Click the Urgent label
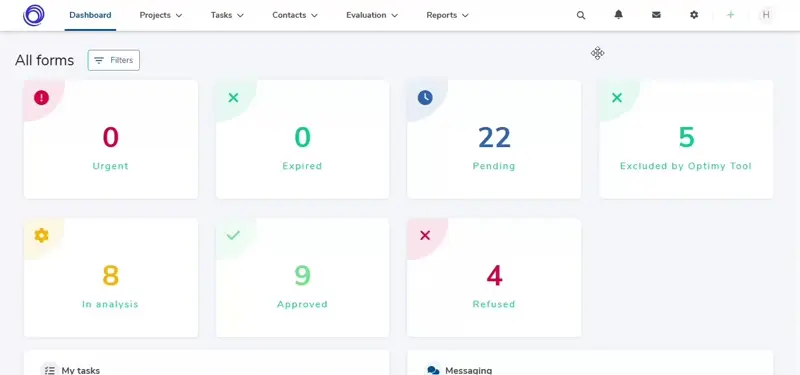The width and height of the screenshot is (800, 375). pyautogui.click(x=111, y=166)
